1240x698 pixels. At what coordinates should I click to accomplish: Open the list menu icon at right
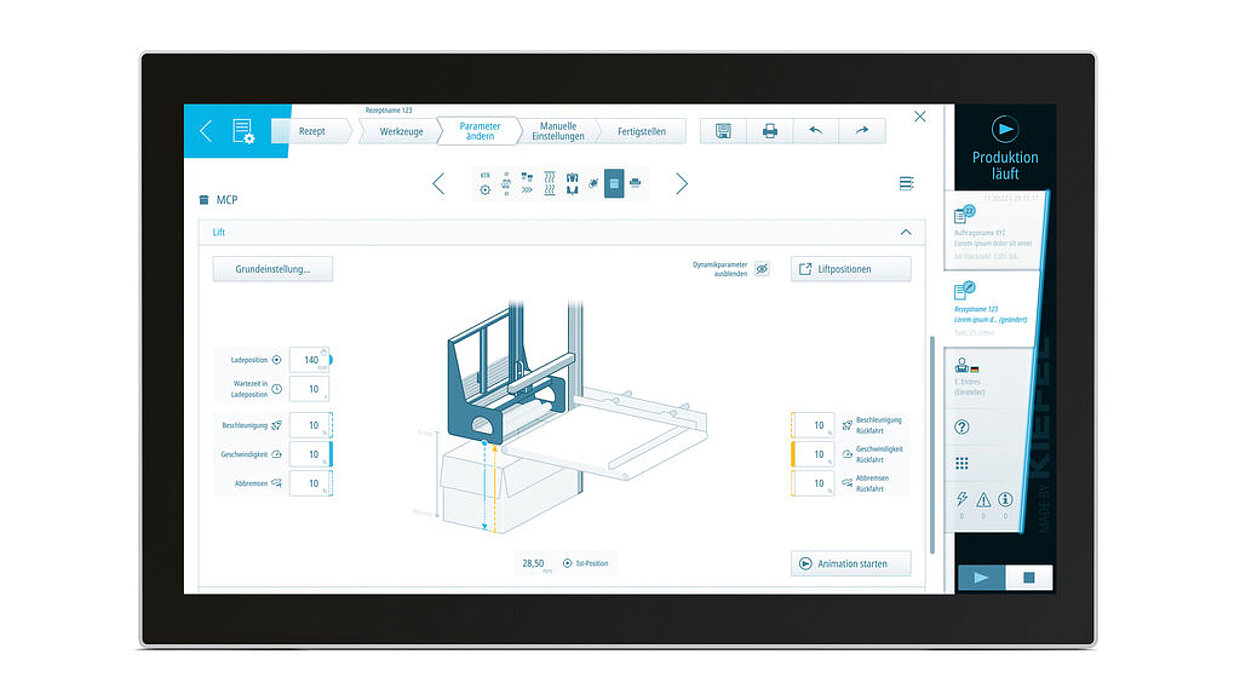pyautogui.click(x=906, y=184)
